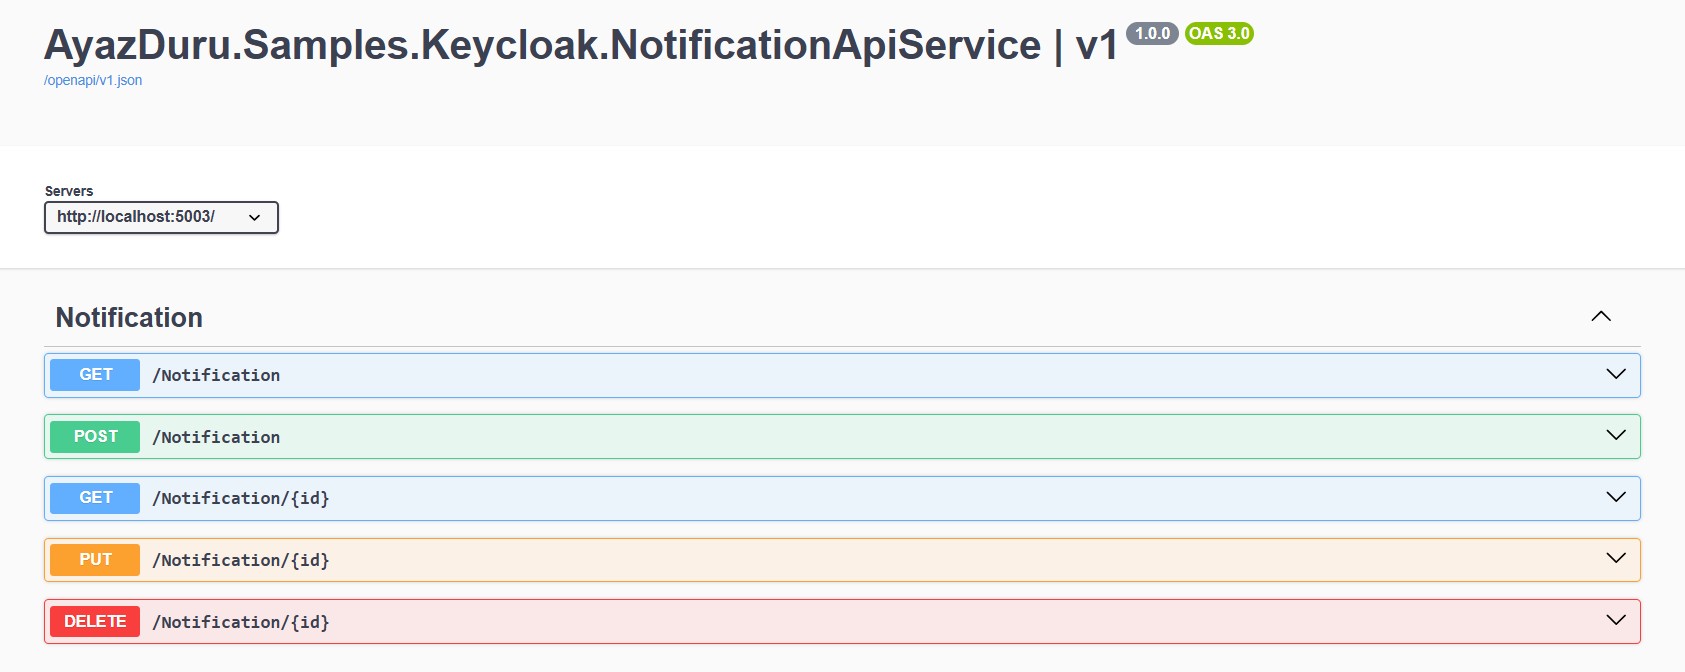Click the OAS 3.0 badge

click(1218, 34)
